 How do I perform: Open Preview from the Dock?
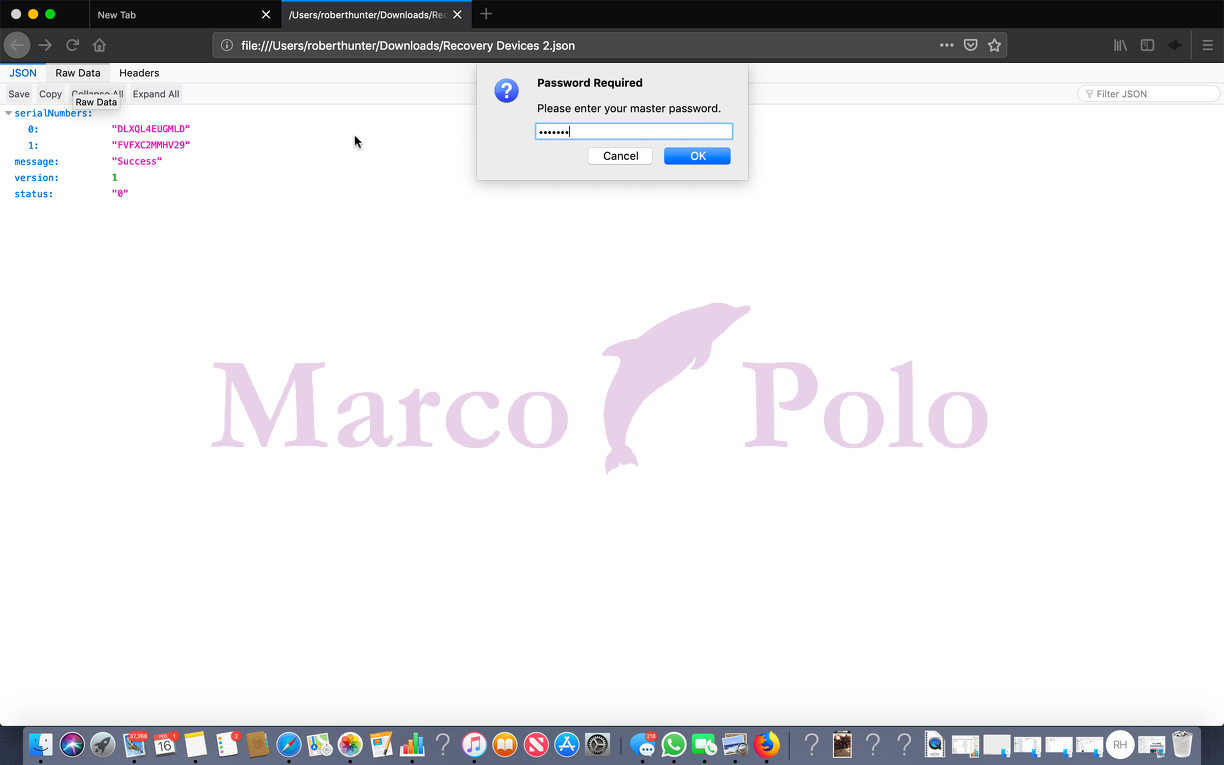[736, 744]
